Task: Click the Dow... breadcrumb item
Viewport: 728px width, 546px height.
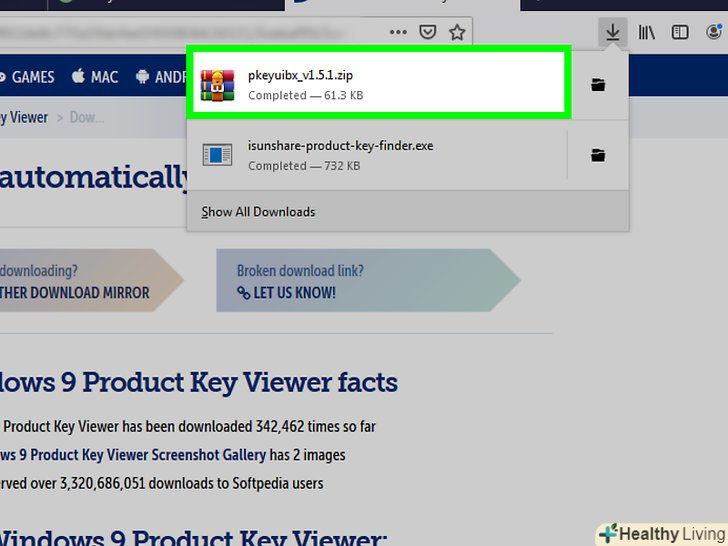Action: (x=86, y=117)
